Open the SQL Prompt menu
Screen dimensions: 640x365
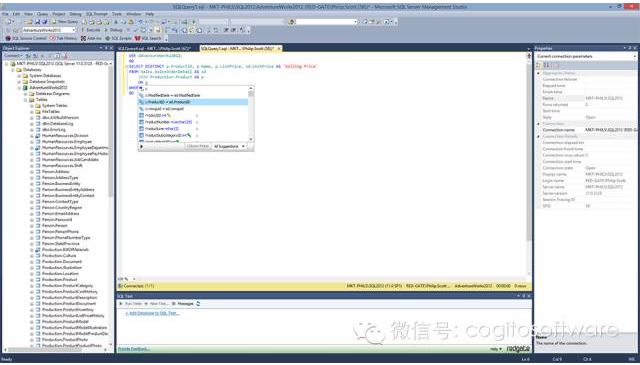tap(96, 14)
